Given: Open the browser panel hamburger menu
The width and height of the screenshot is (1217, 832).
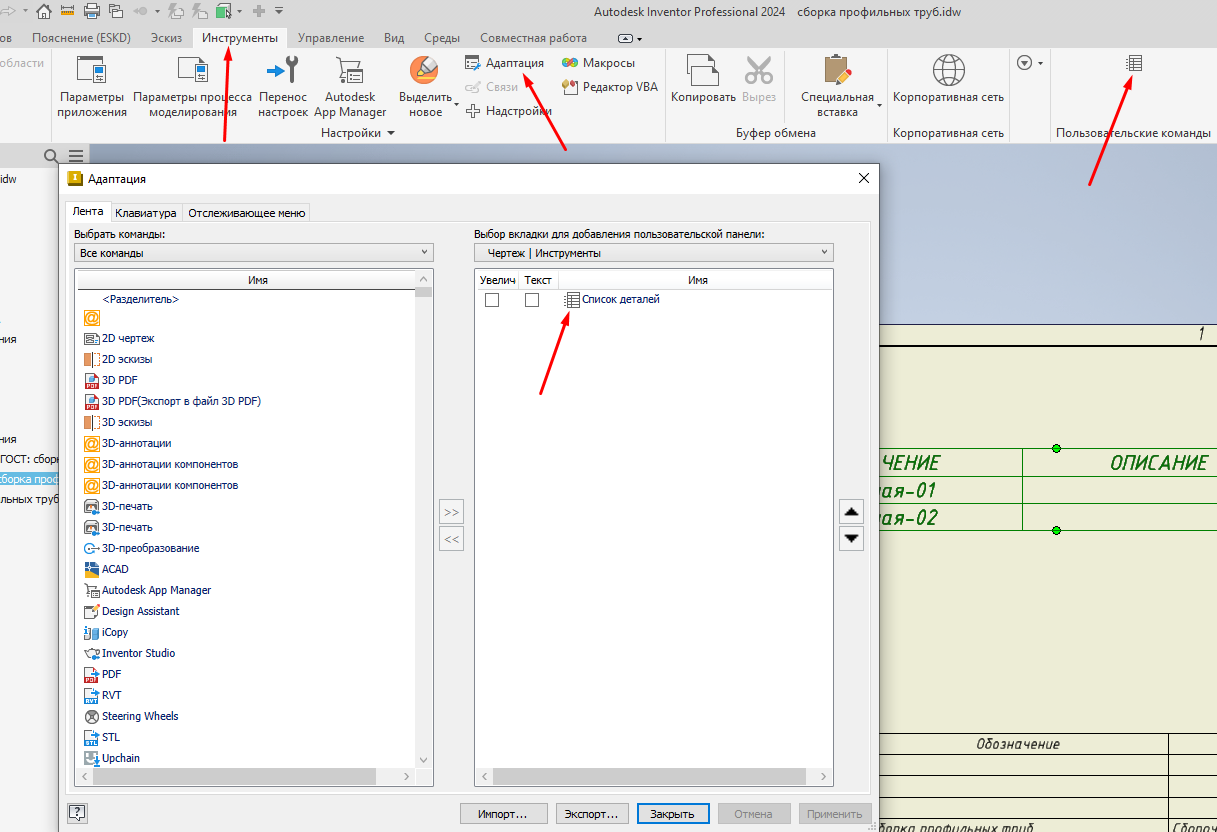Looking at the screenshot, I should click(76, 156).
